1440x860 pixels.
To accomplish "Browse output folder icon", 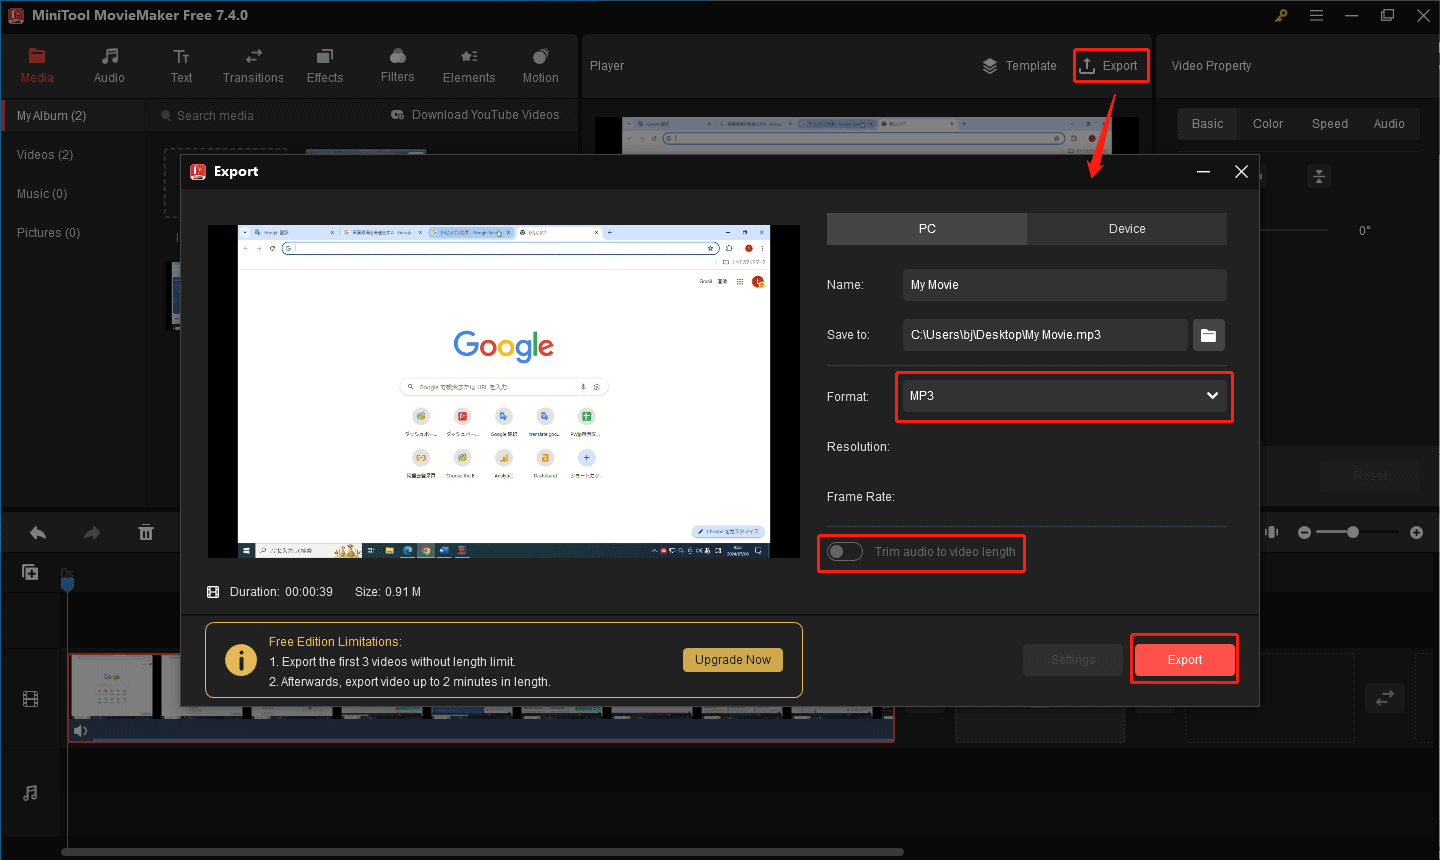I will pos(1209,335).
